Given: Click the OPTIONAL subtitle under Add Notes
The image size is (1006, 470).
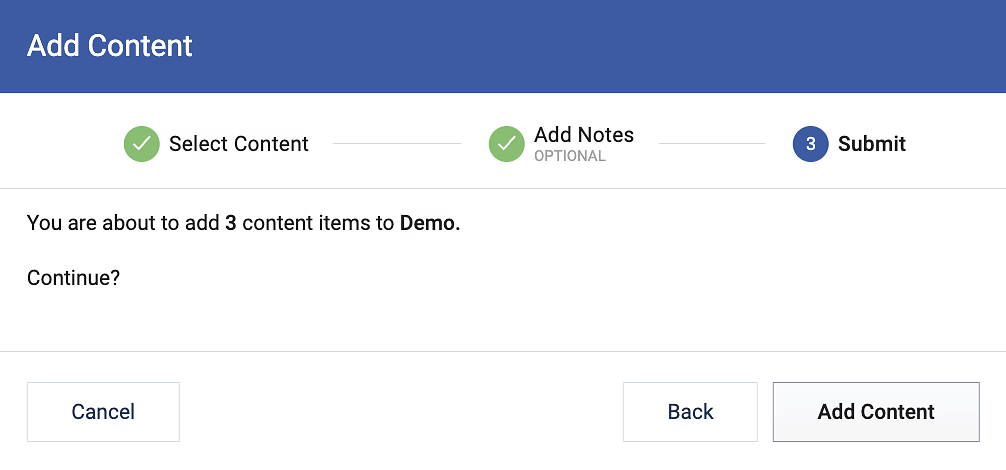Looking at the screenshot, I should coord(570,156).
